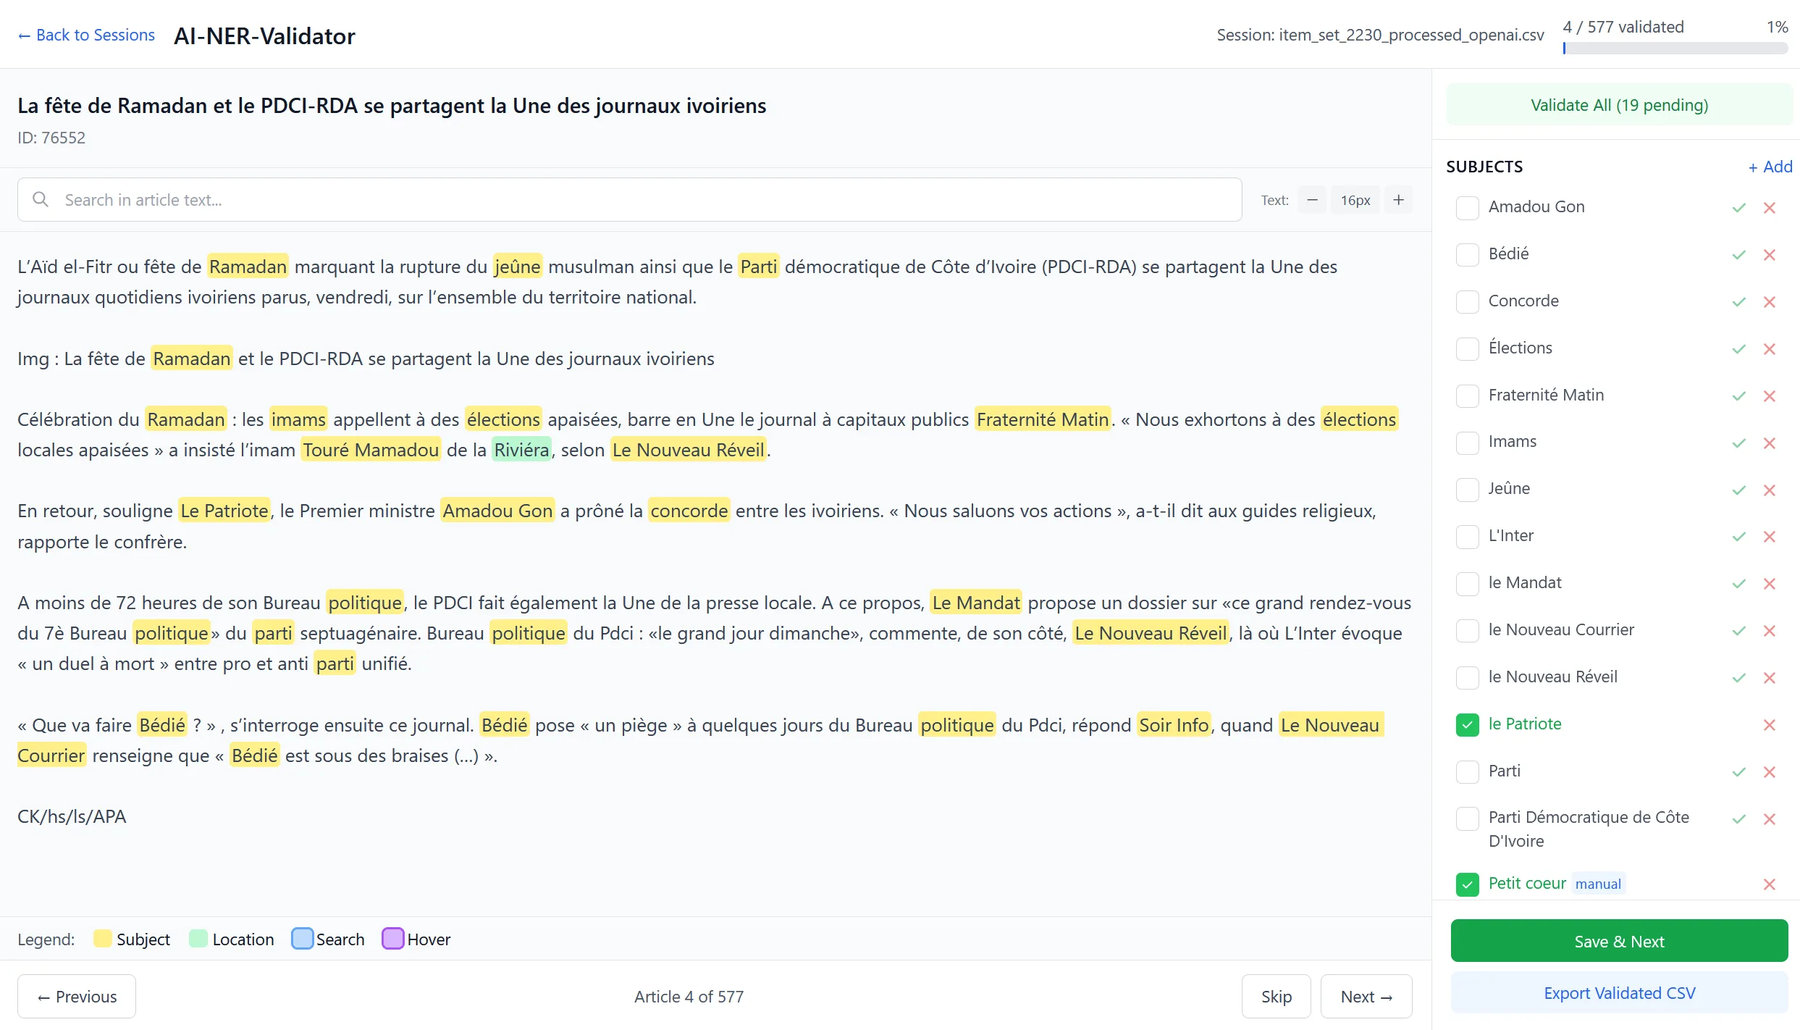Accept the L'Inter subject checkmark
Screen dimensions: 1800x1030
click(1739, 537)
